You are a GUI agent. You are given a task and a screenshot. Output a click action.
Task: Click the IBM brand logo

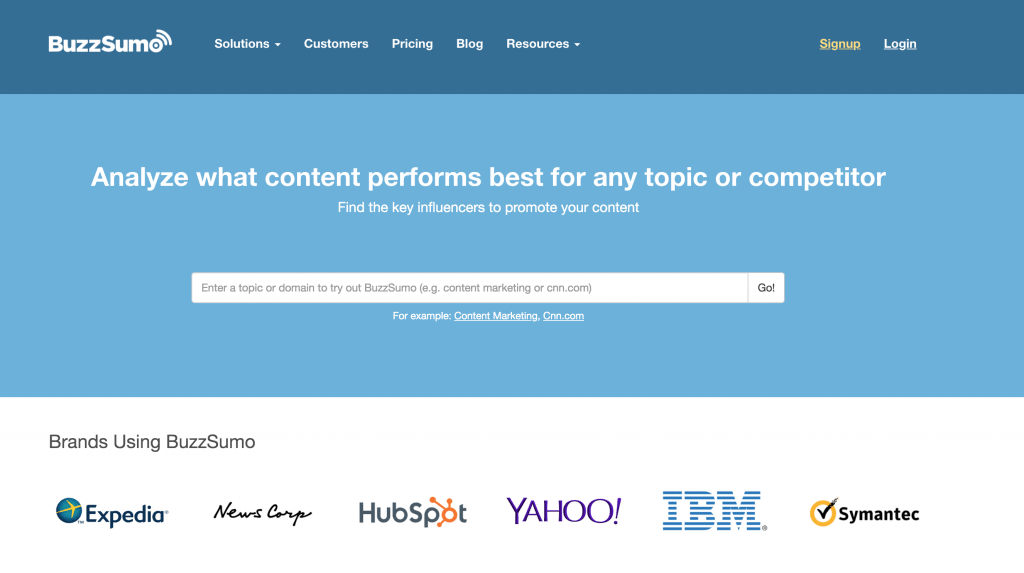tap(714, 510)
